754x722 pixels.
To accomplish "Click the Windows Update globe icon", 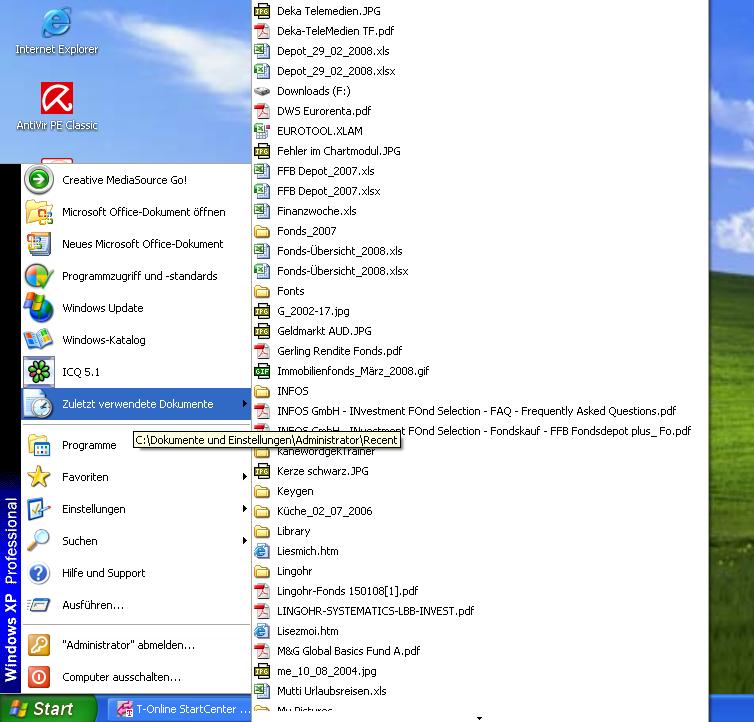I will point(39,308).
